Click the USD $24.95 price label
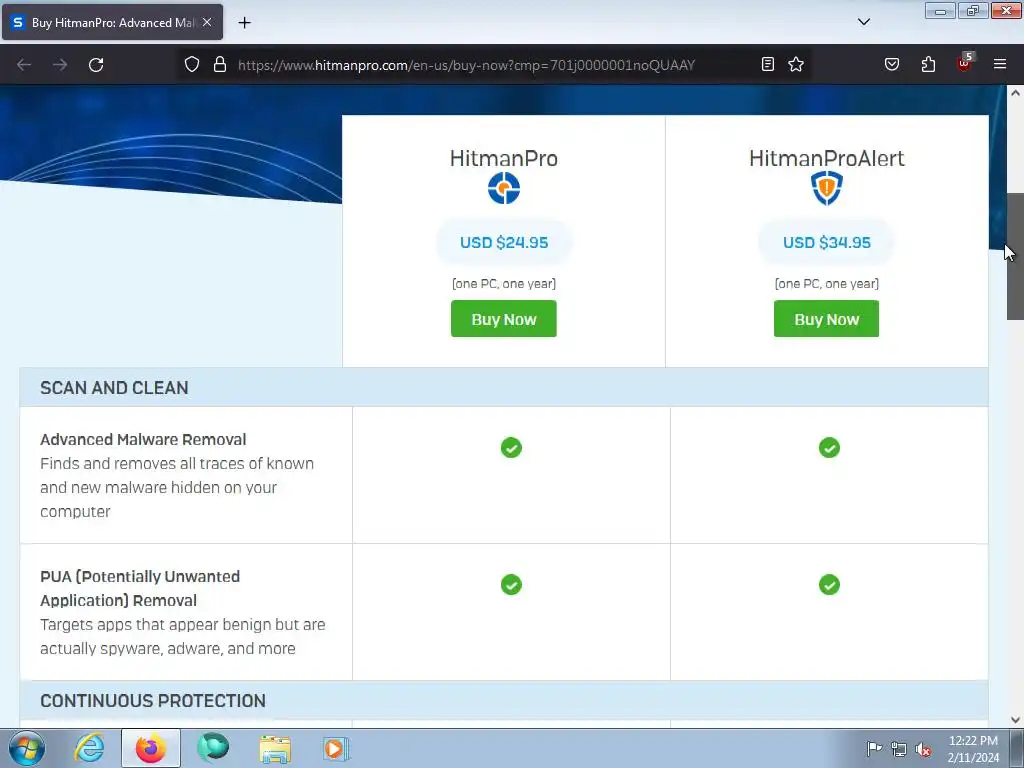Screen dimensions: 1024x768 (x=504, y=242)
